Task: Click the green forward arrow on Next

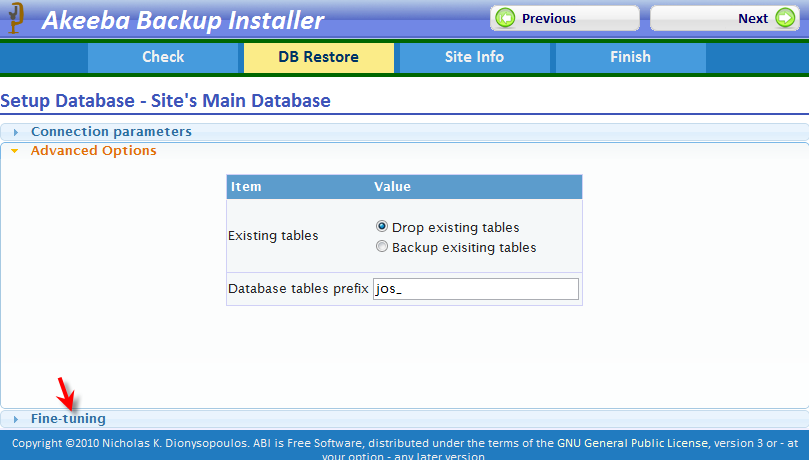Action: (785, 18)
